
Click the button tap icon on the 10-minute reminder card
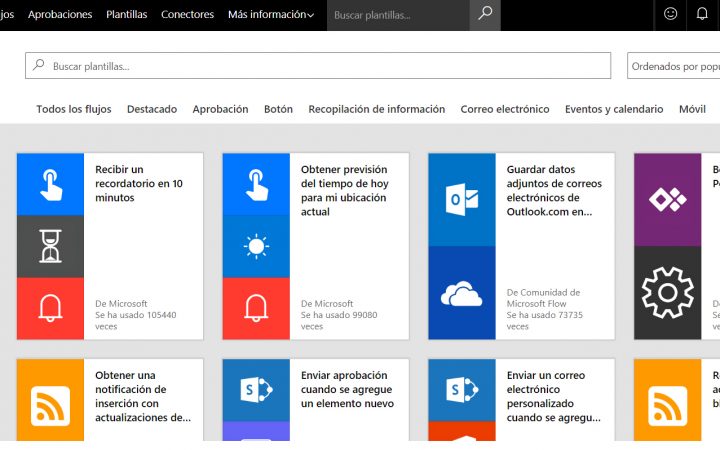click(51, 184)
